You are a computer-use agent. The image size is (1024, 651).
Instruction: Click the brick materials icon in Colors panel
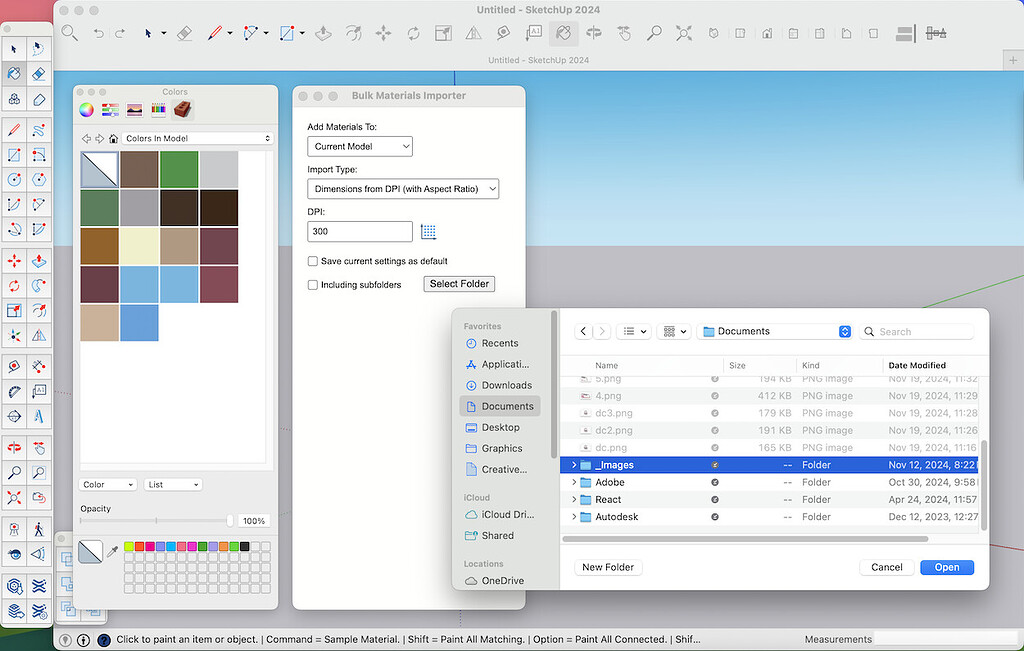(183, 108)
